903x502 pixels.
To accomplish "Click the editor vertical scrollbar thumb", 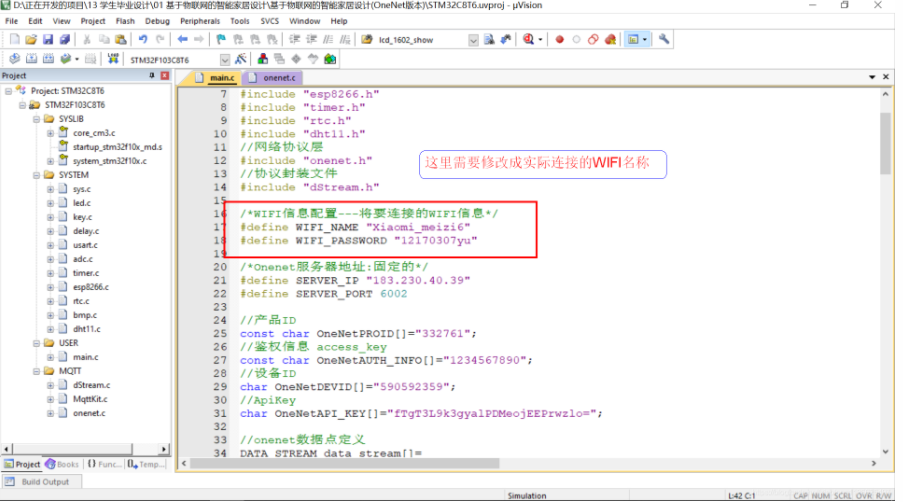I will [x=885, y=143].
